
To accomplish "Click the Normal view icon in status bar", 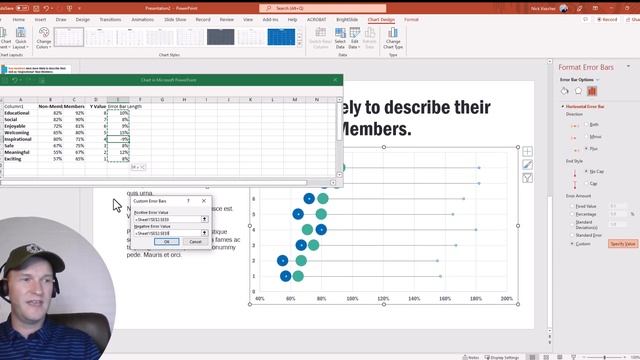I will (532, 357).
